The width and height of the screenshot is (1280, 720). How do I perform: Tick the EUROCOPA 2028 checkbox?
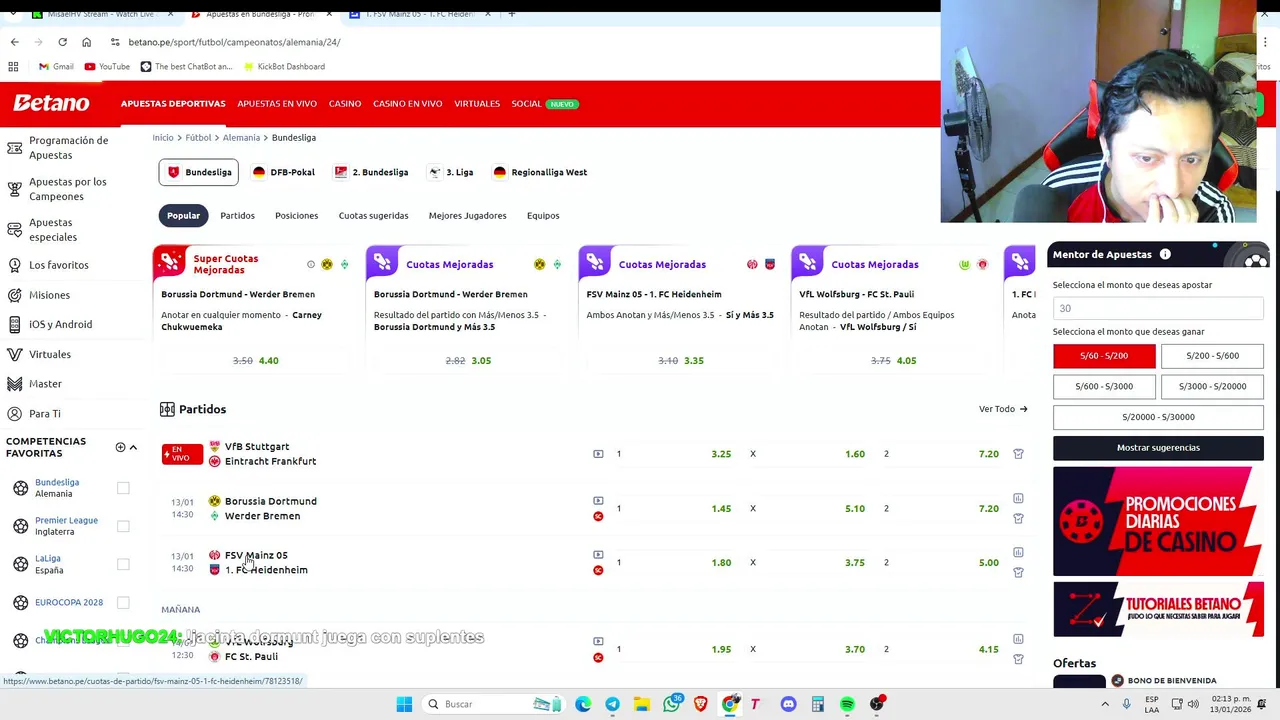[123, 602]
